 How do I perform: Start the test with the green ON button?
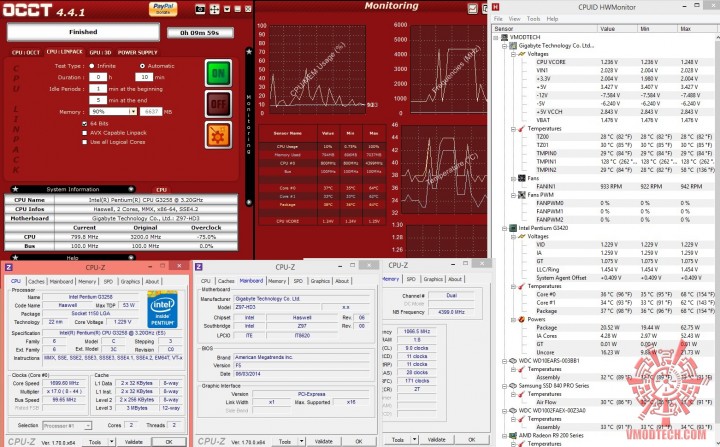tap(218, 73)
